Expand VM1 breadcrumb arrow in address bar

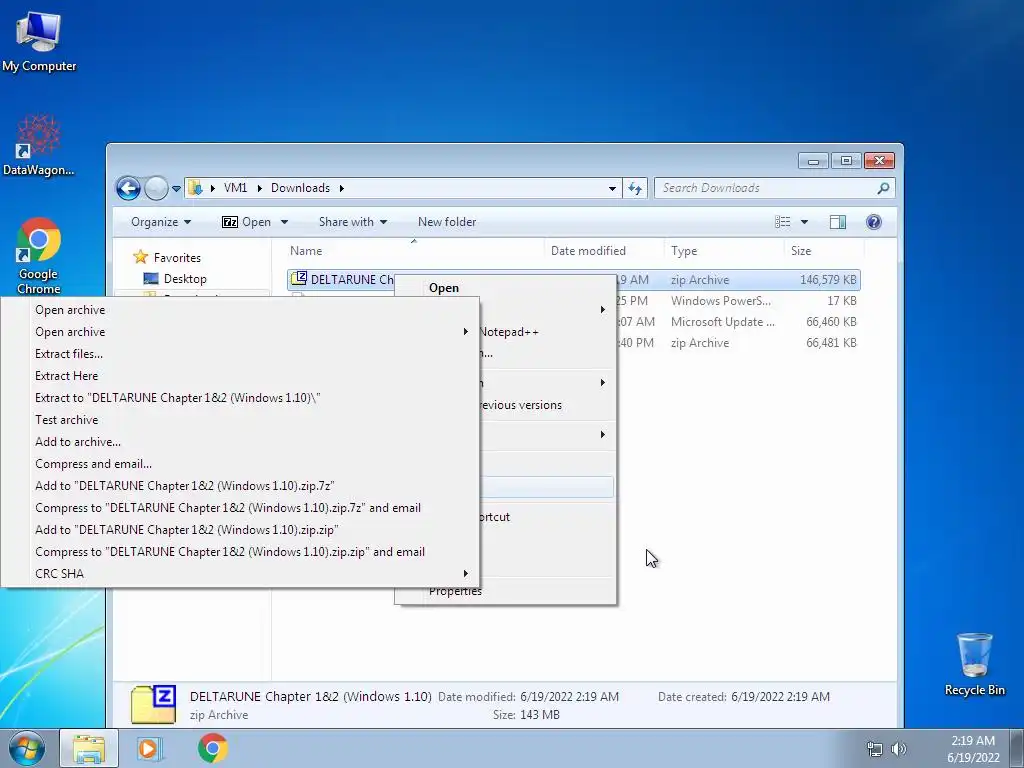259,188
